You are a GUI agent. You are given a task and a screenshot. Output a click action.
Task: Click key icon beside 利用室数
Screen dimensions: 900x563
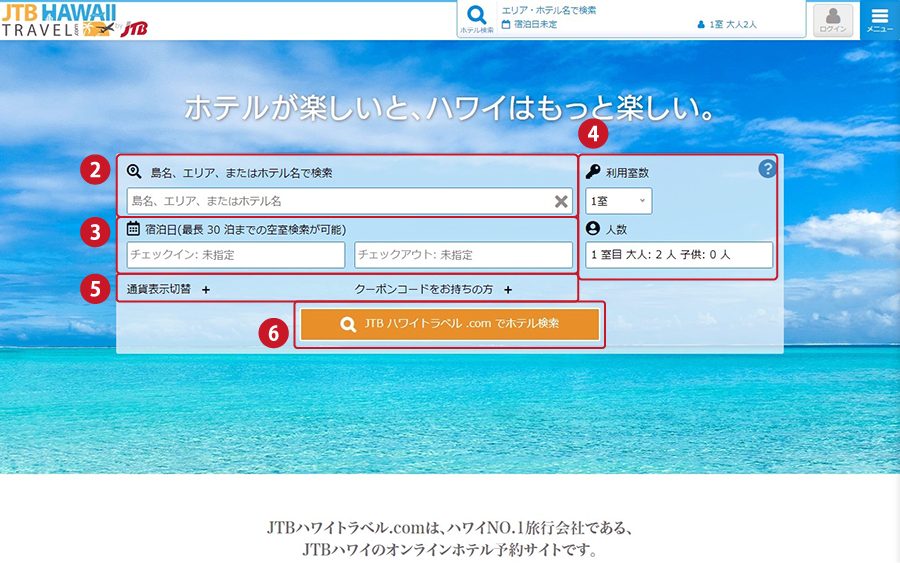click(x=593, y=171)
